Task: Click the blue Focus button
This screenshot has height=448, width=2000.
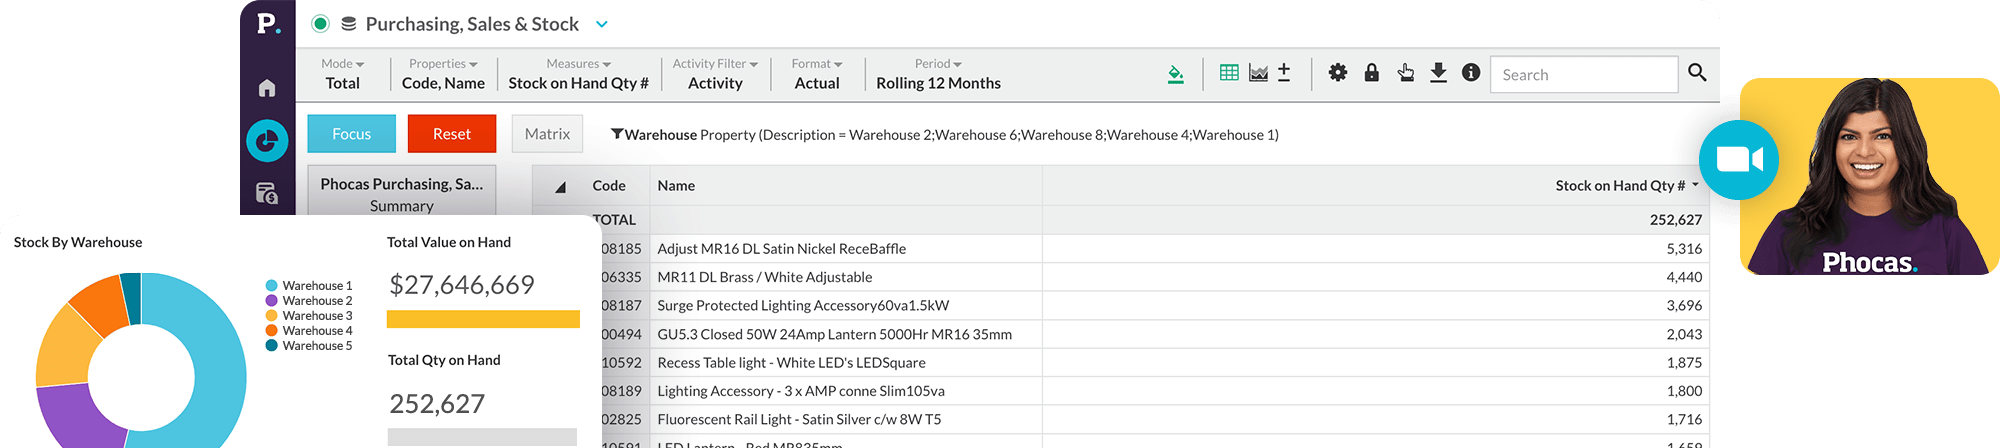Action: 351,134
